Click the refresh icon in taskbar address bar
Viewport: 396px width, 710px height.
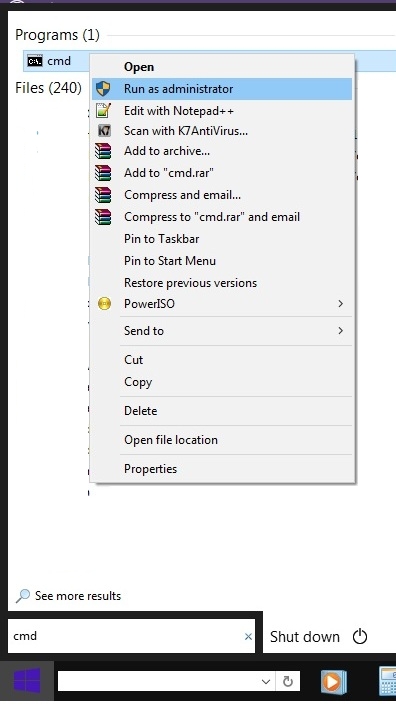(x=287, y=681)
